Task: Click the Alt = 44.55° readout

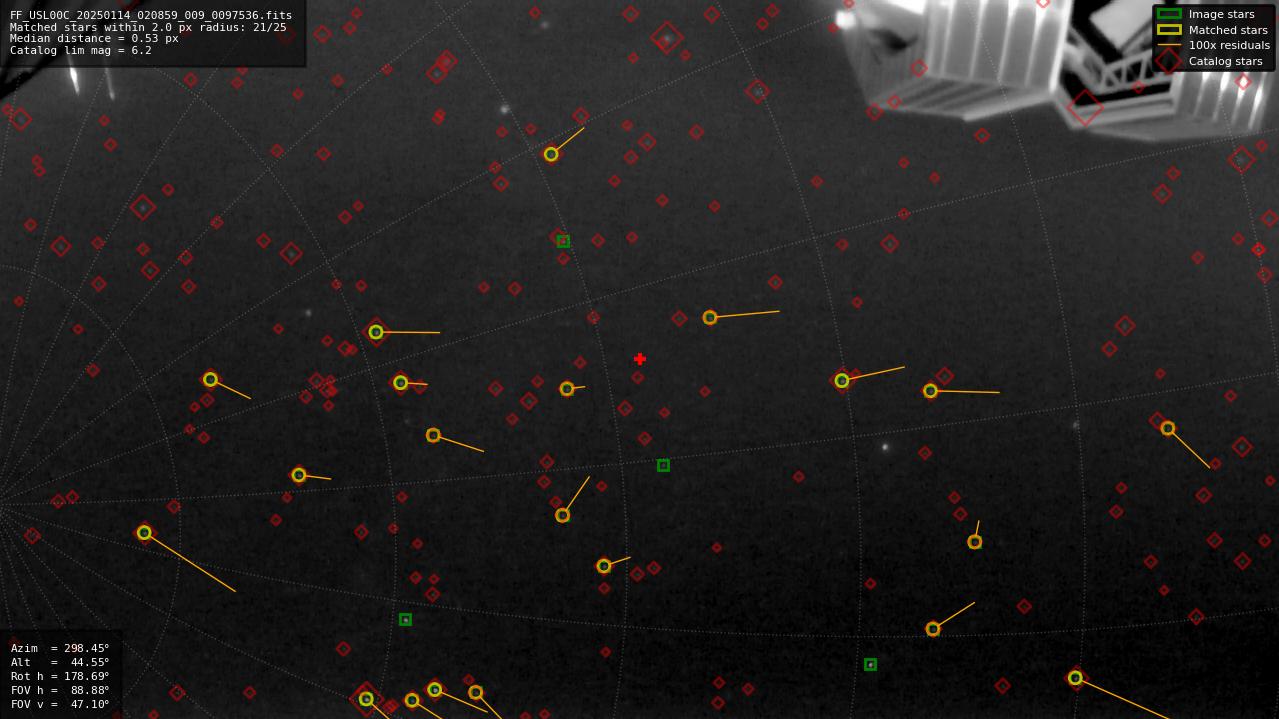Action: 60,662
